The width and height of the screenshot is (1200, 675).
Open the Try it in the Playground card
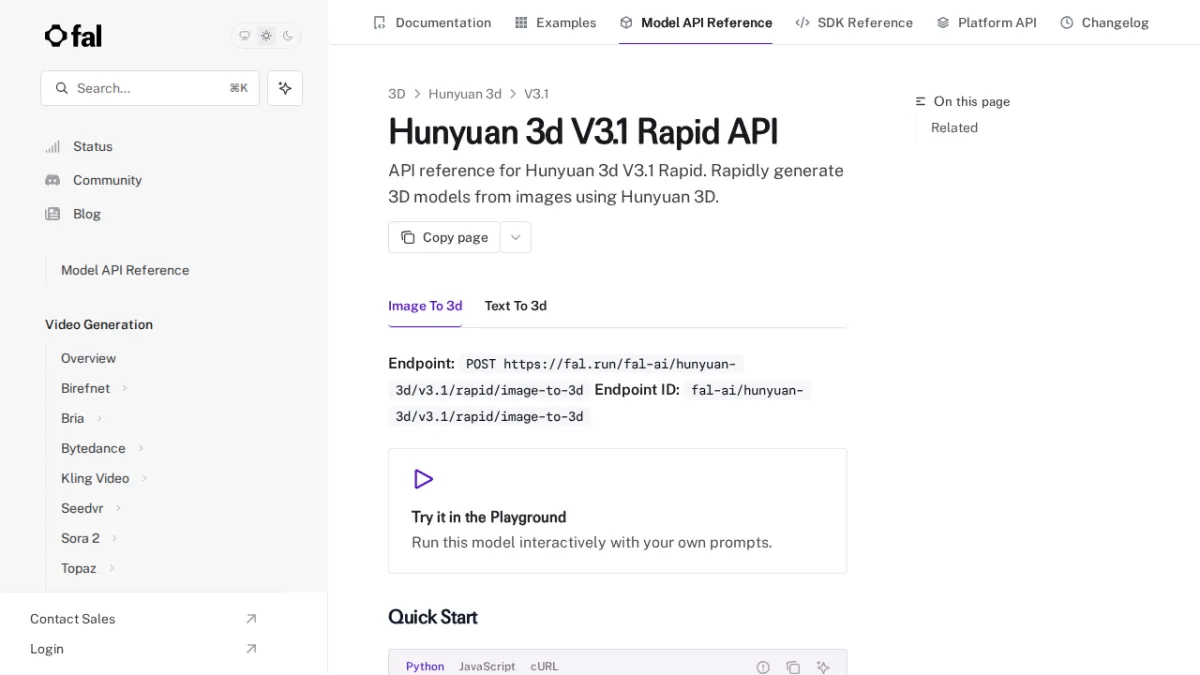click(x=617, y=511)
